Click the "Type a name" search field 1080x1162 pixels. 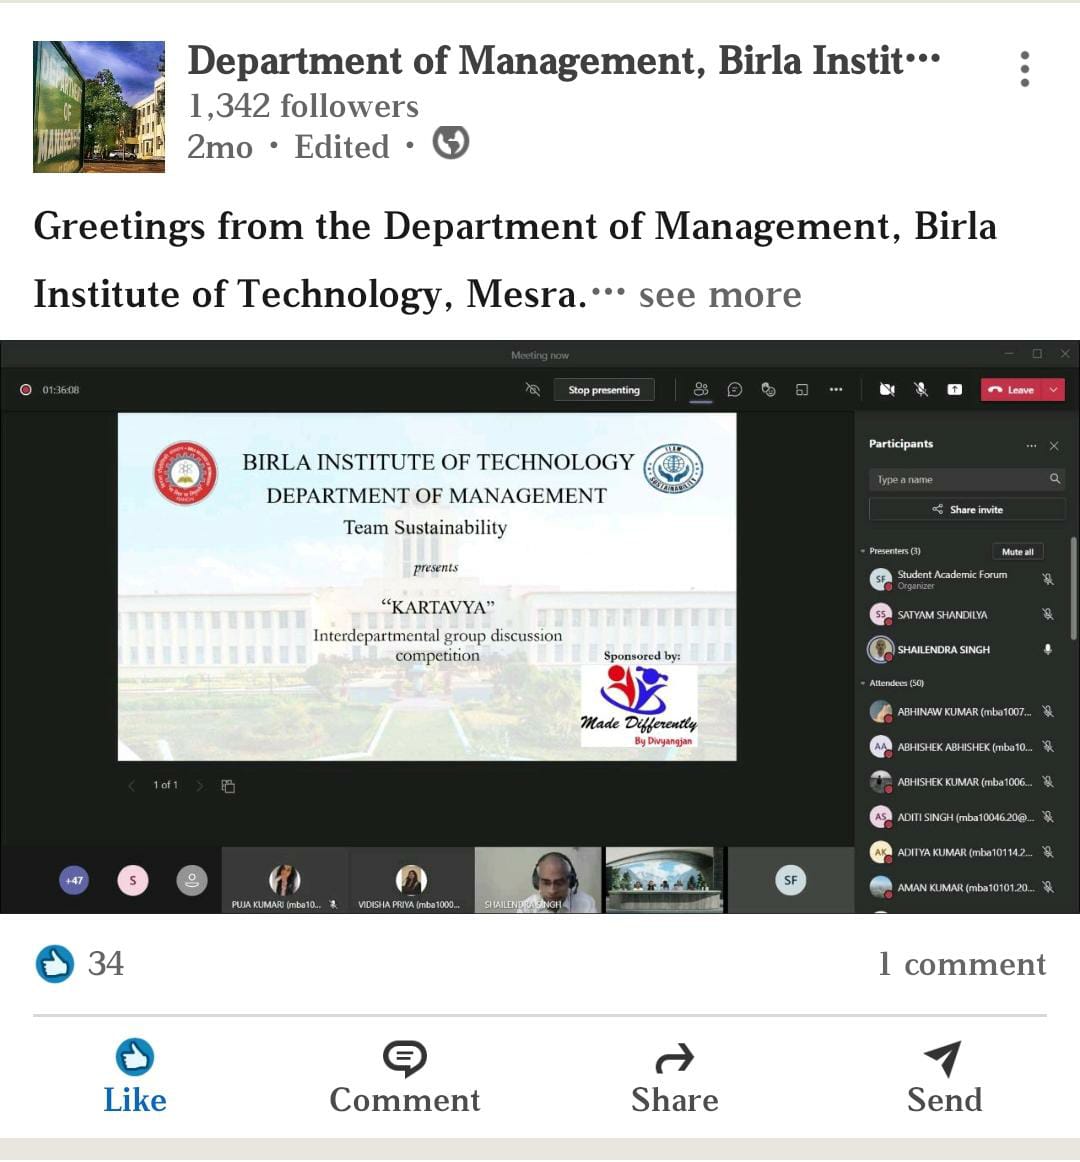pyautogui.click(x=955, y=480)
